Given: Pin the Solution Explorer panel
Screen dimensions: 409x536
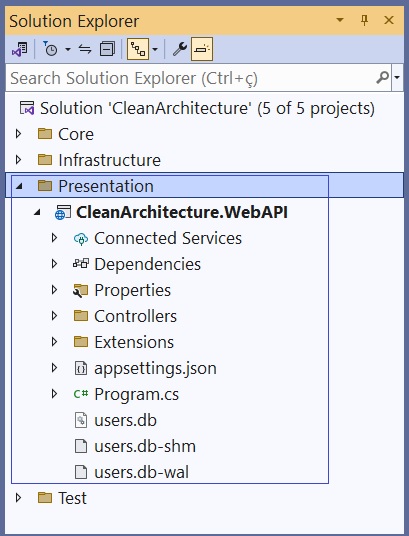Looking at the screenshot, I should click(x=365, y=20).
